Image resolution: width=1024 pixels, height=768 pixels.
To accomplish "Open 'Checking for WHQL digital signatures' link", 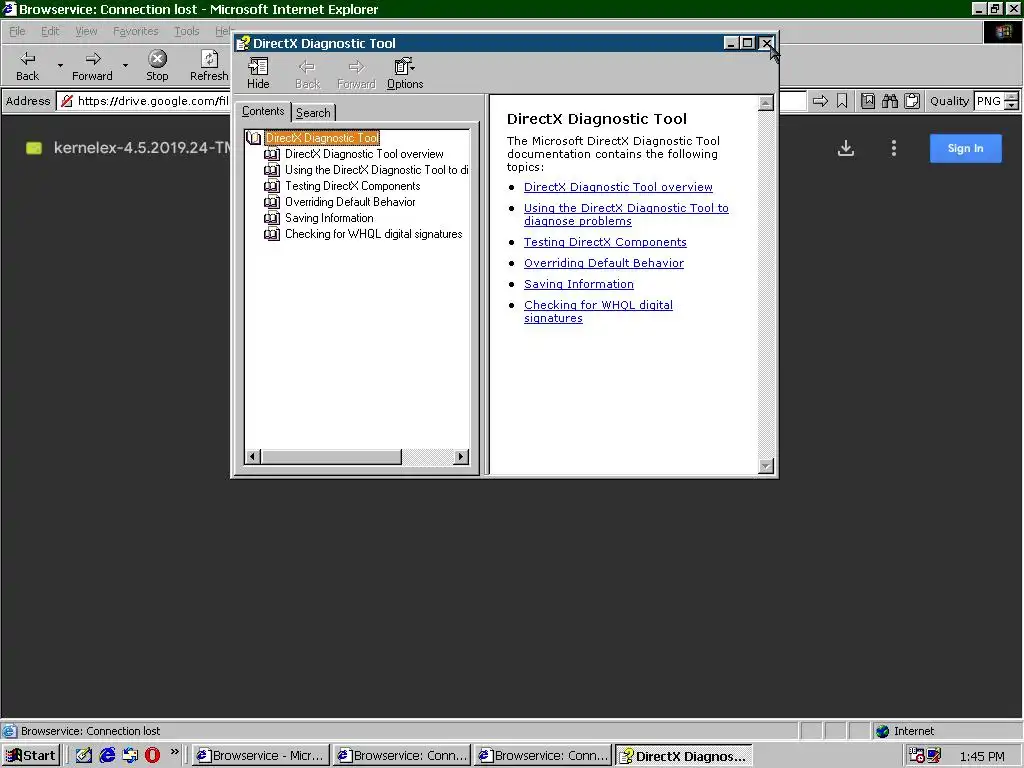I will [x=598, y=312].
